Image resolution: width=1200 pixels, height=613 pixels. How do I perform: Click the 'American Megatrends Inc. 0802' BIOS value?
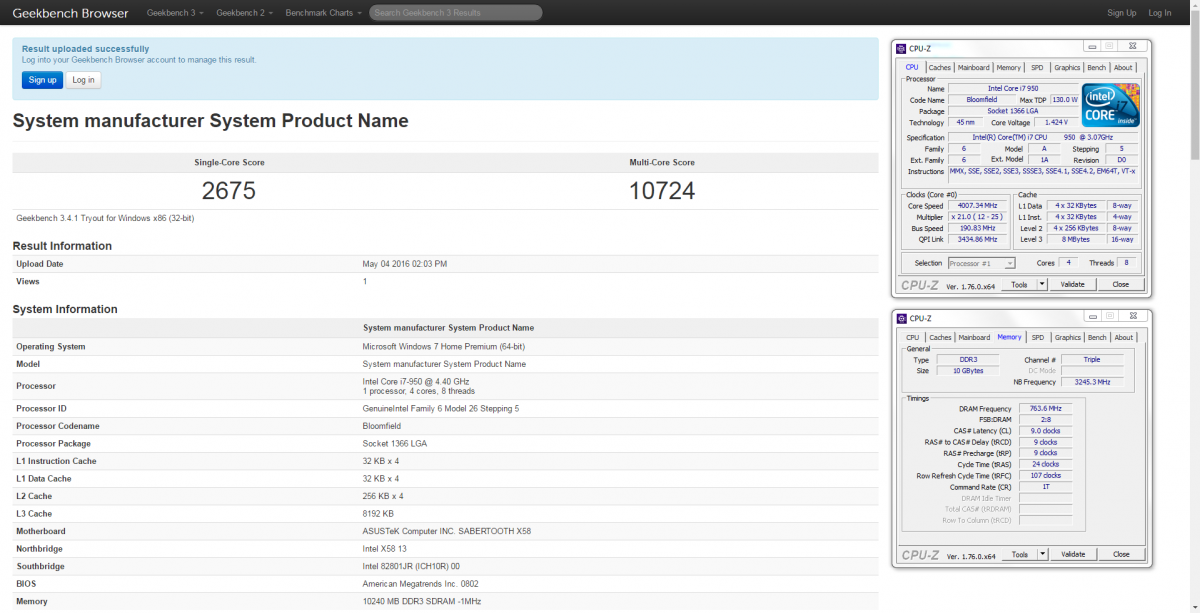click(x=419, y=583)
